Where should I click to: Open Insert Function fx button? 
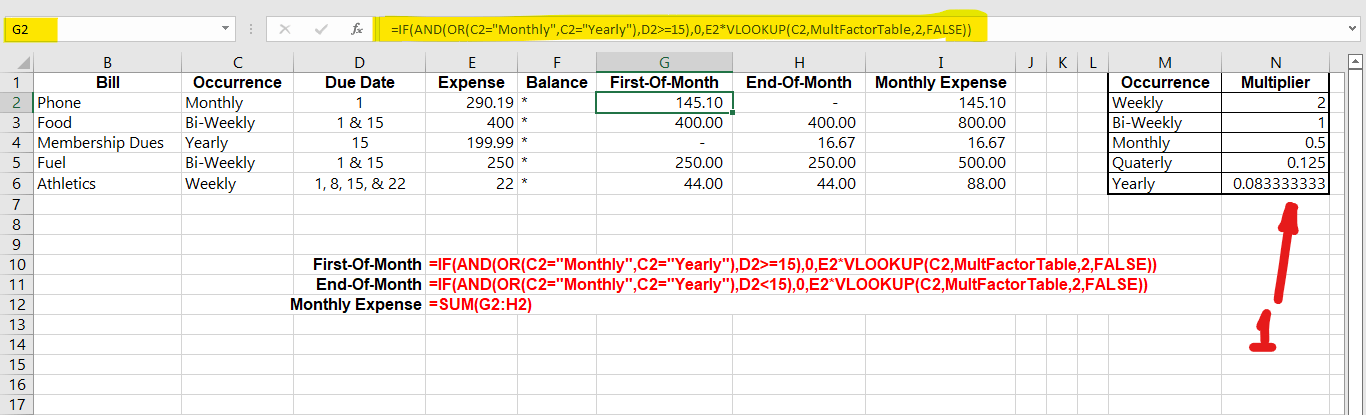coord(357,30)
